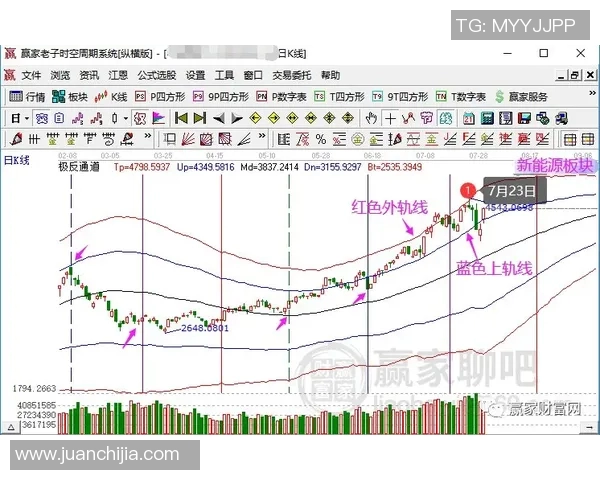Viewport: 600px width, 480px height.
Task: Select the square-stand box tool
Action: tap(170, 139)
